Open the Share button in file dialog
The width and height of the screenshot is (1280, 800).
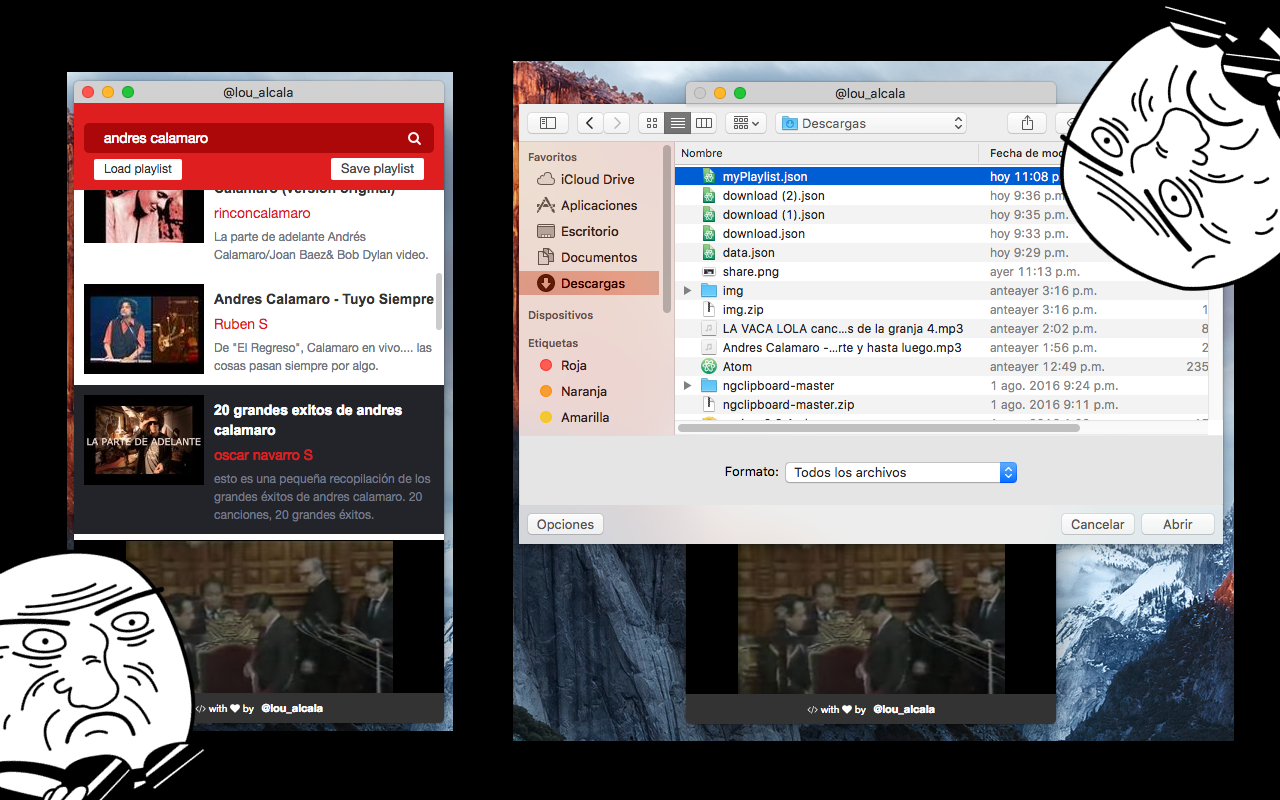pos(1027,123)
